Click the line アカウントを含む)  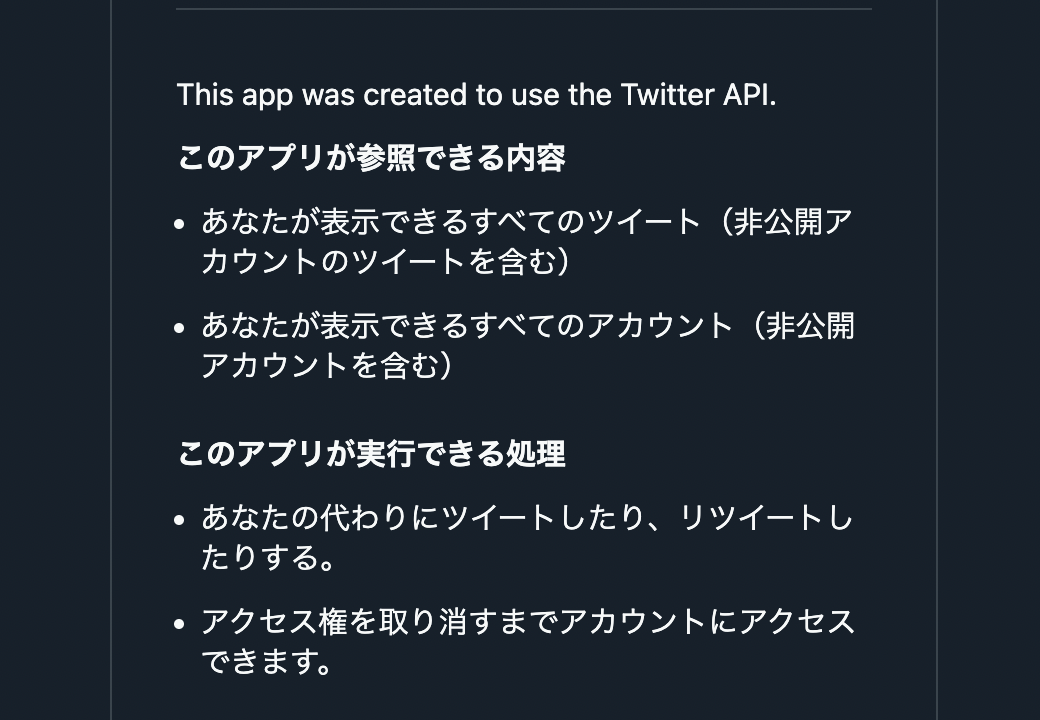[326, 365]
